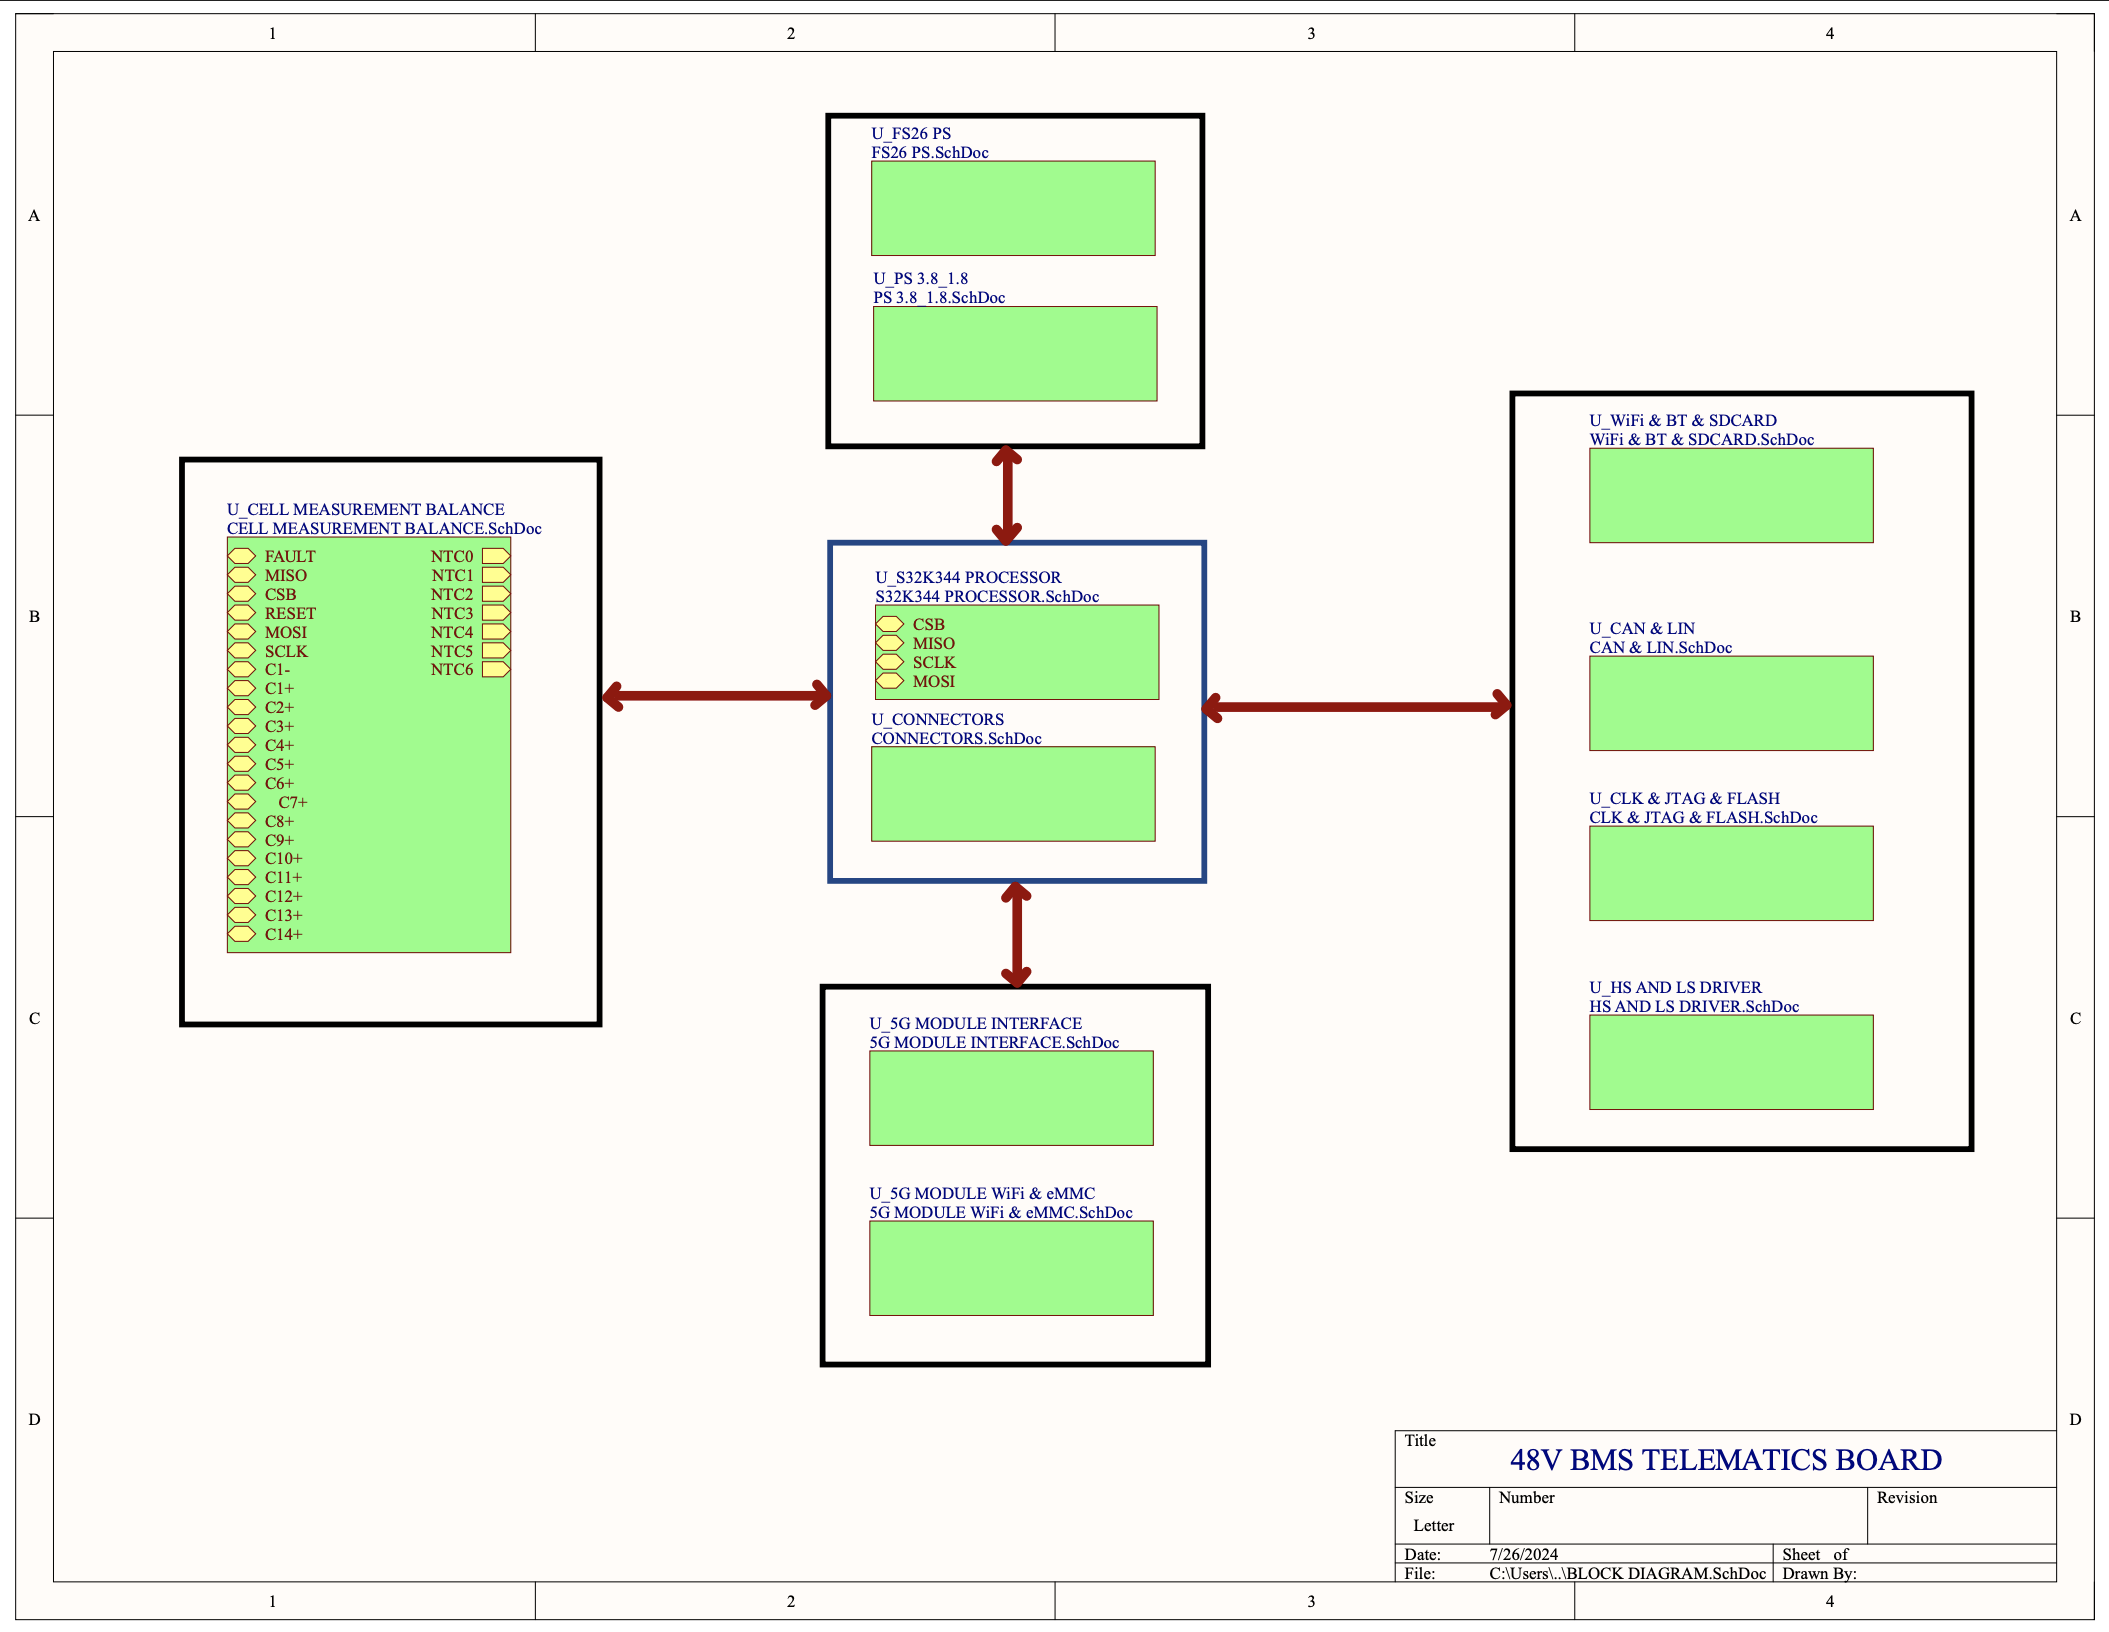Click the NTC6 port icon

(x=496, y=669)
